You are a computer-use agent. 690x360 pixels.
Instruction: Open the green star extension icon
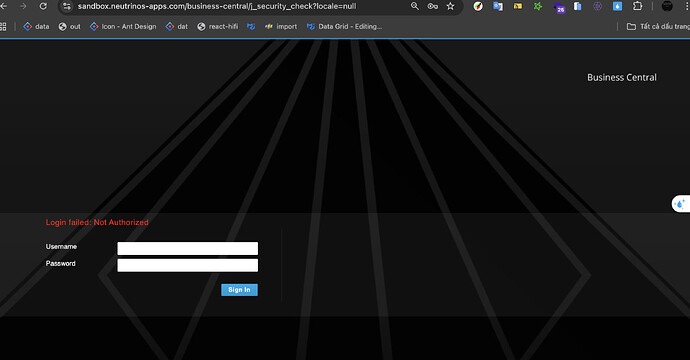[x=538, y=6]
